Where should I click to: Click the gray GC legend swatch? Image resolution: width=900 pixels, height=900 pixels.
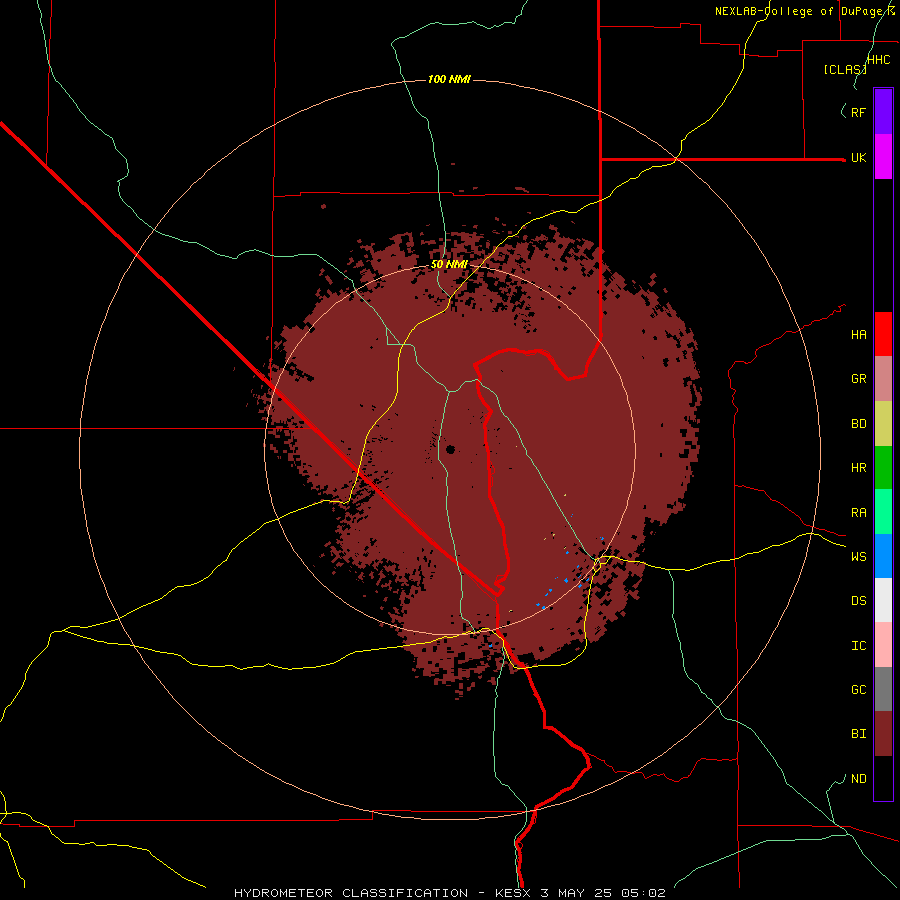pyautogui.click(x=883, y=689)
